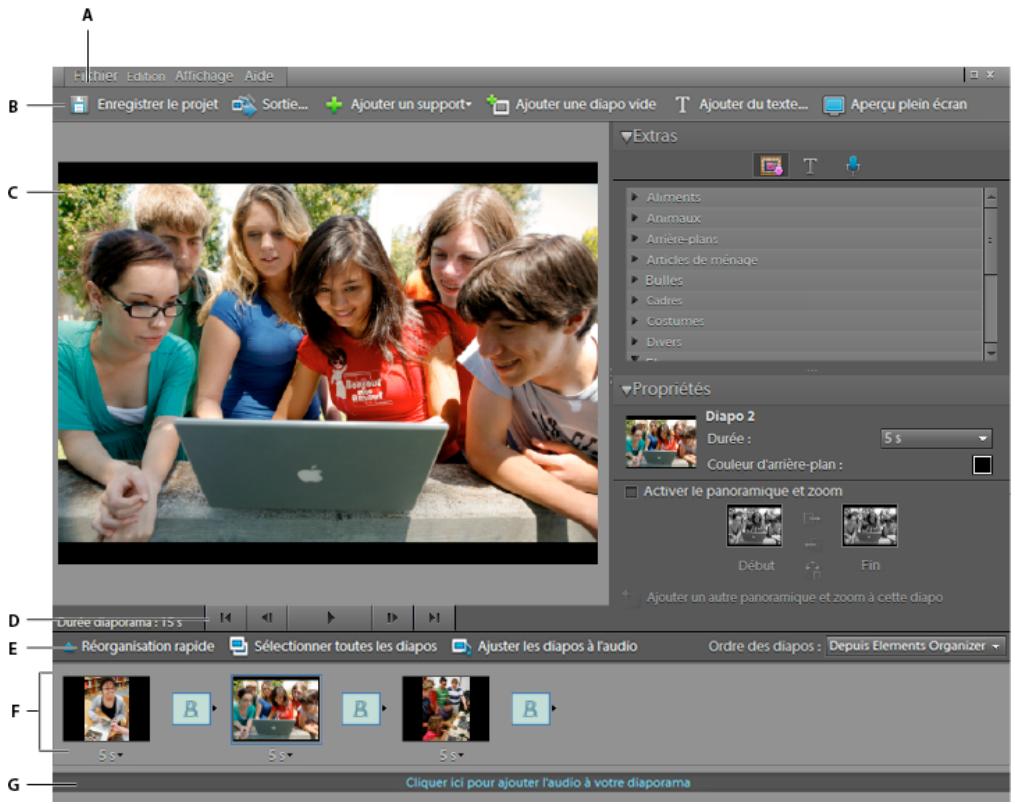Viewport: 1015px width, 804px height.
Task: Go to last slide button
Action: [434, 618]
